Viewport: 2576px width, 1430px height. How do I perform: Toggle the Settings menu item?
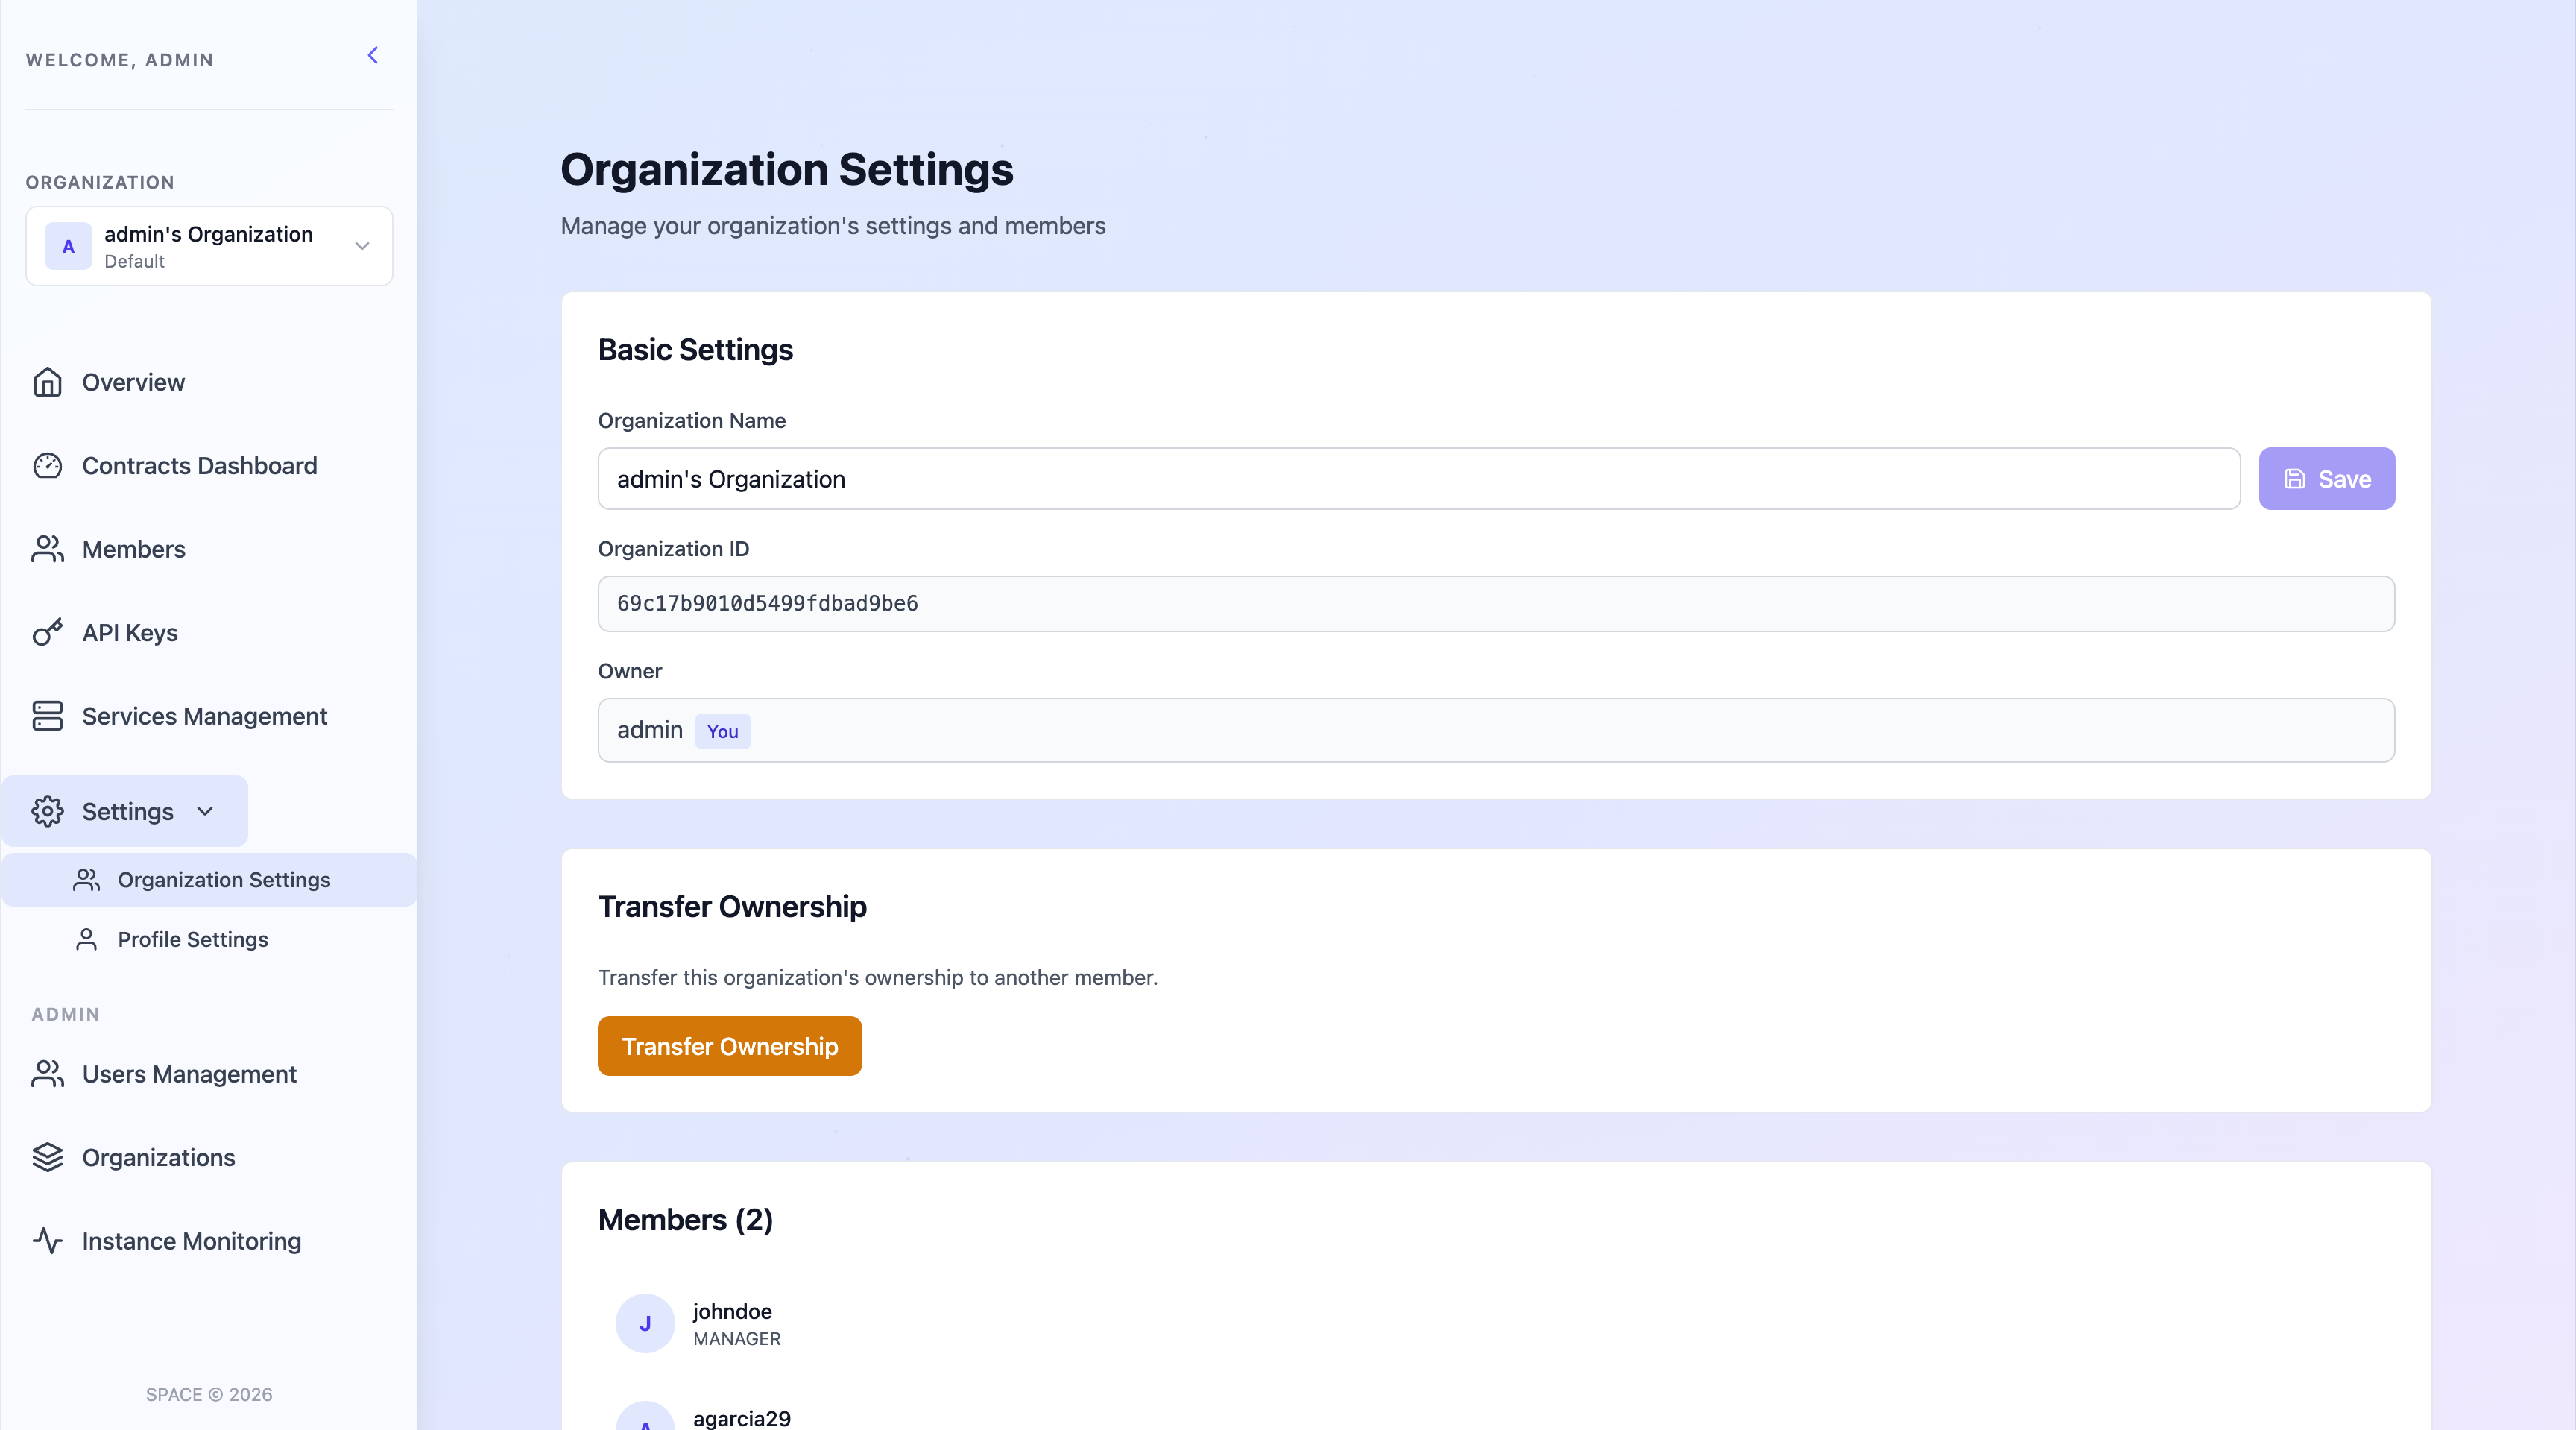(x=125, y=811)
